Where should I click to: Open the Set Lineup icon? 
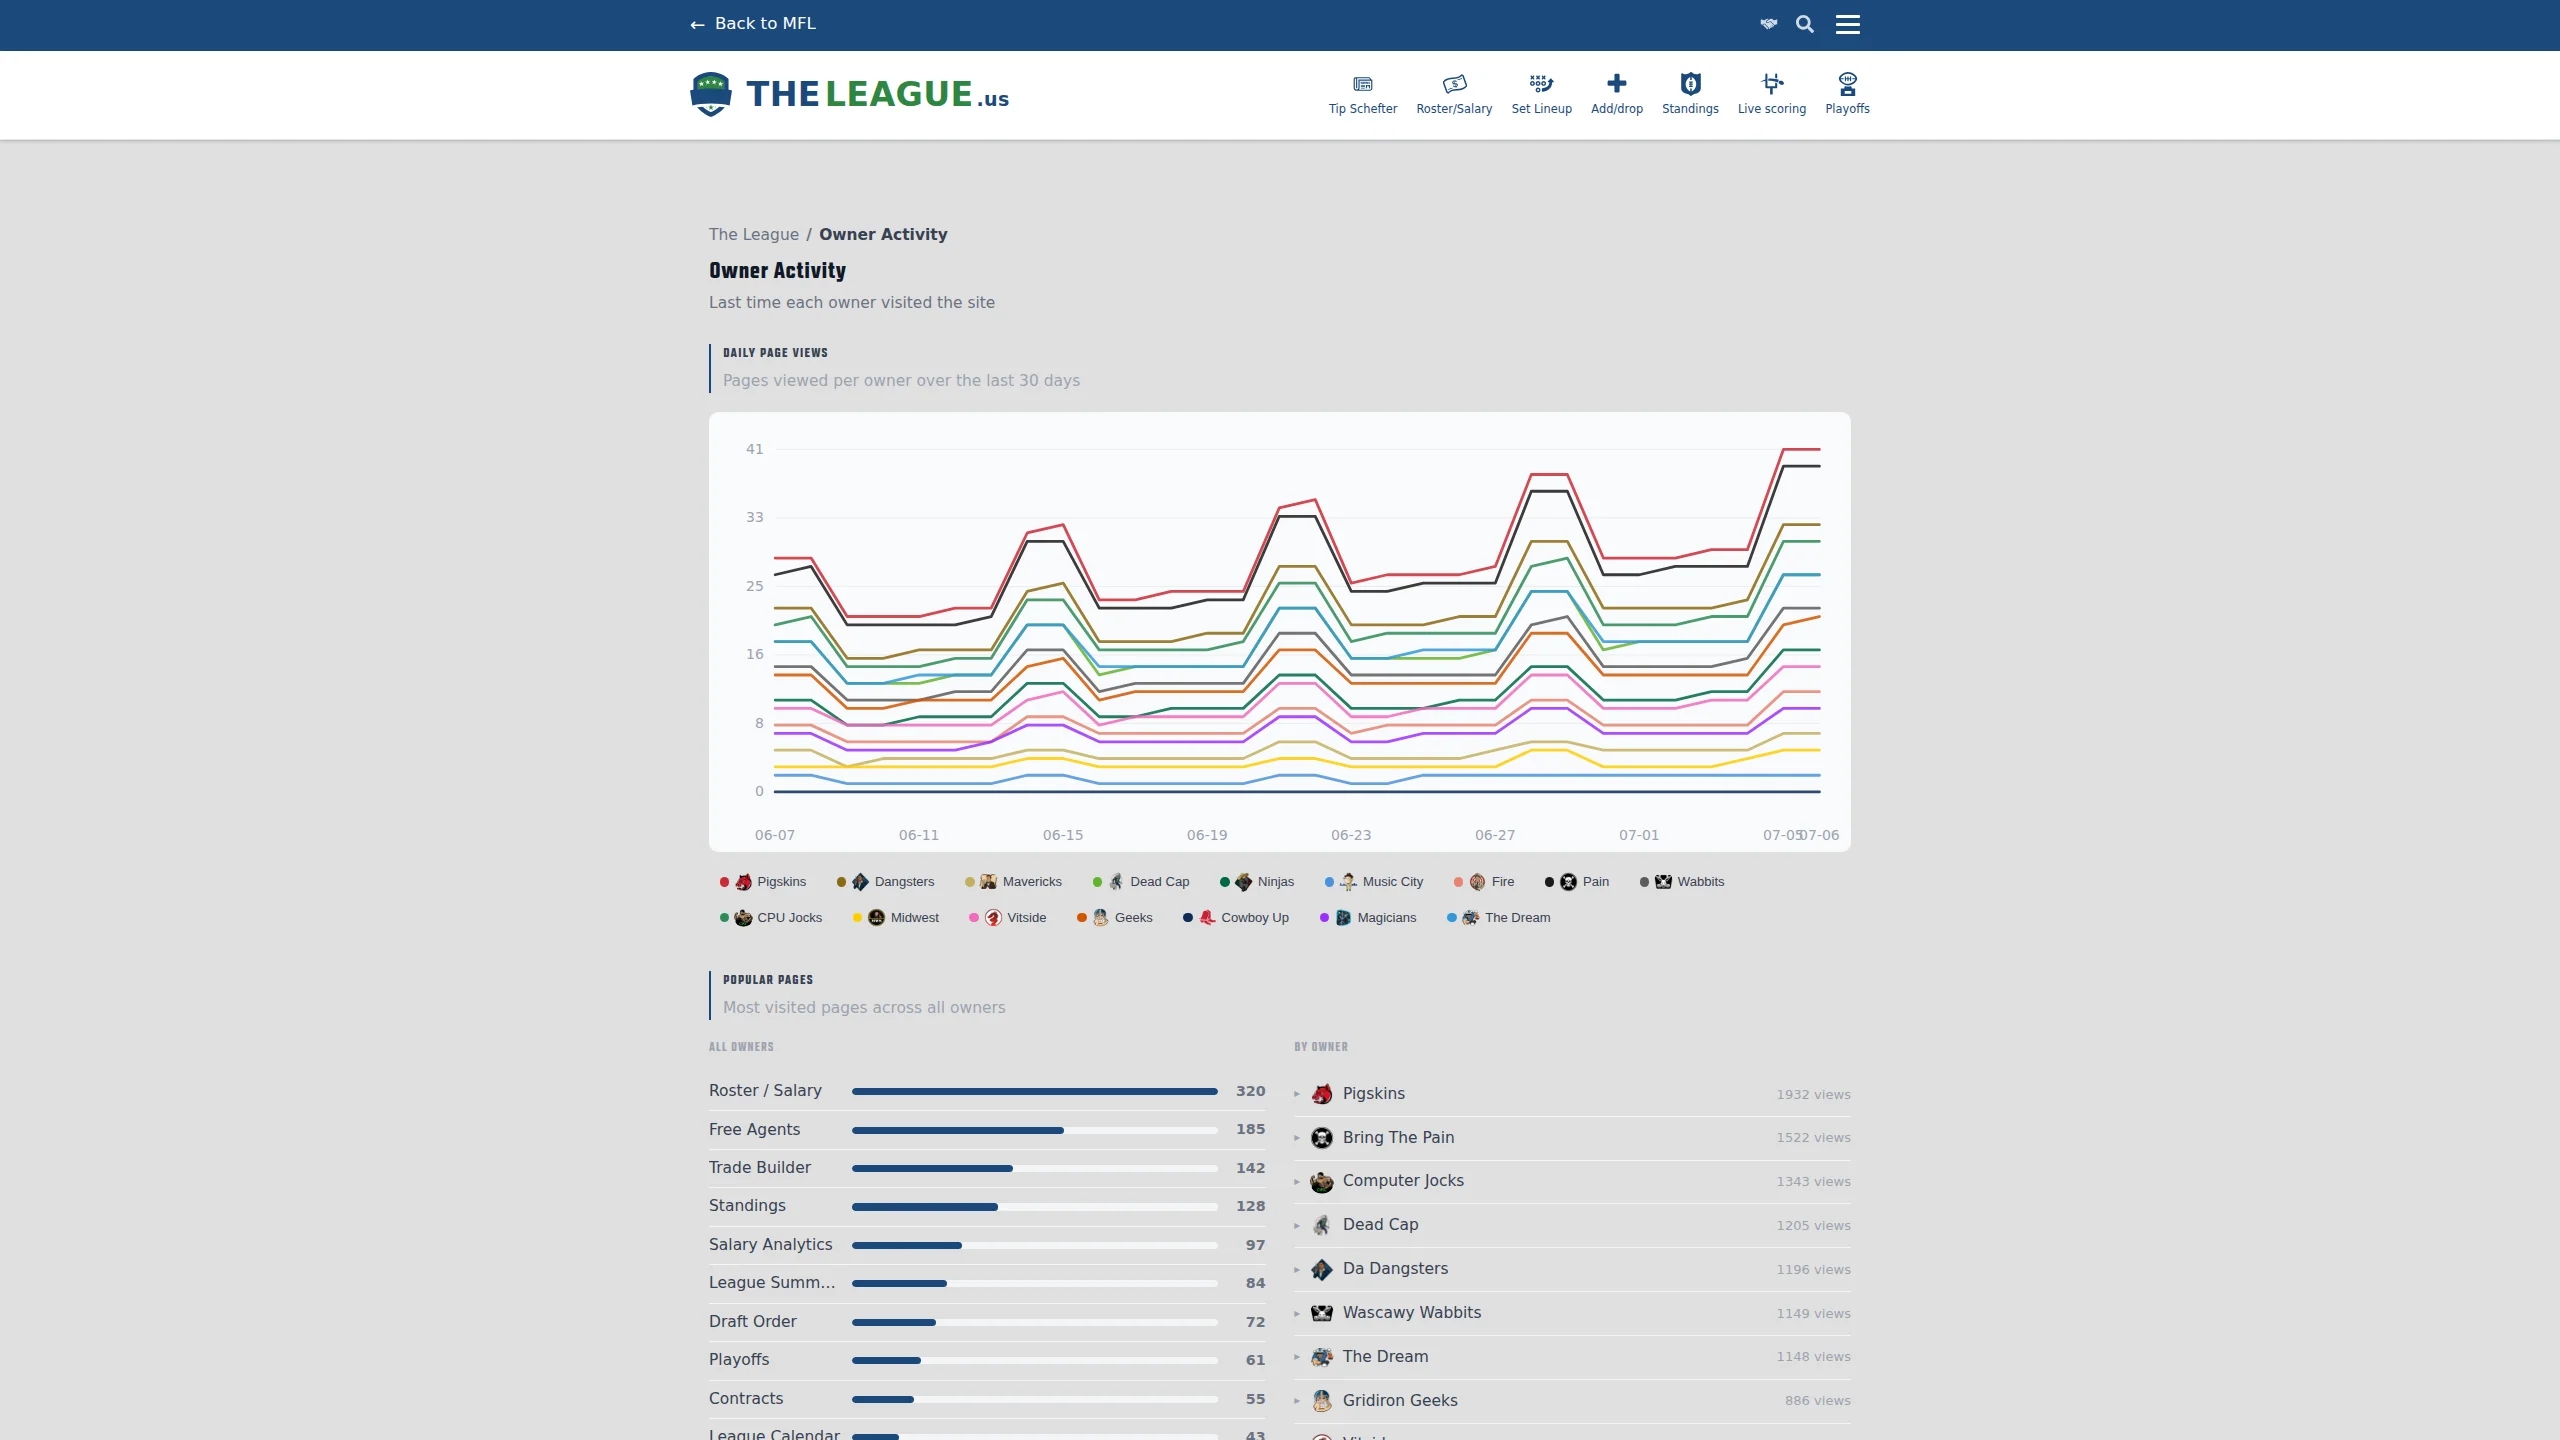tap(1541, 94)
